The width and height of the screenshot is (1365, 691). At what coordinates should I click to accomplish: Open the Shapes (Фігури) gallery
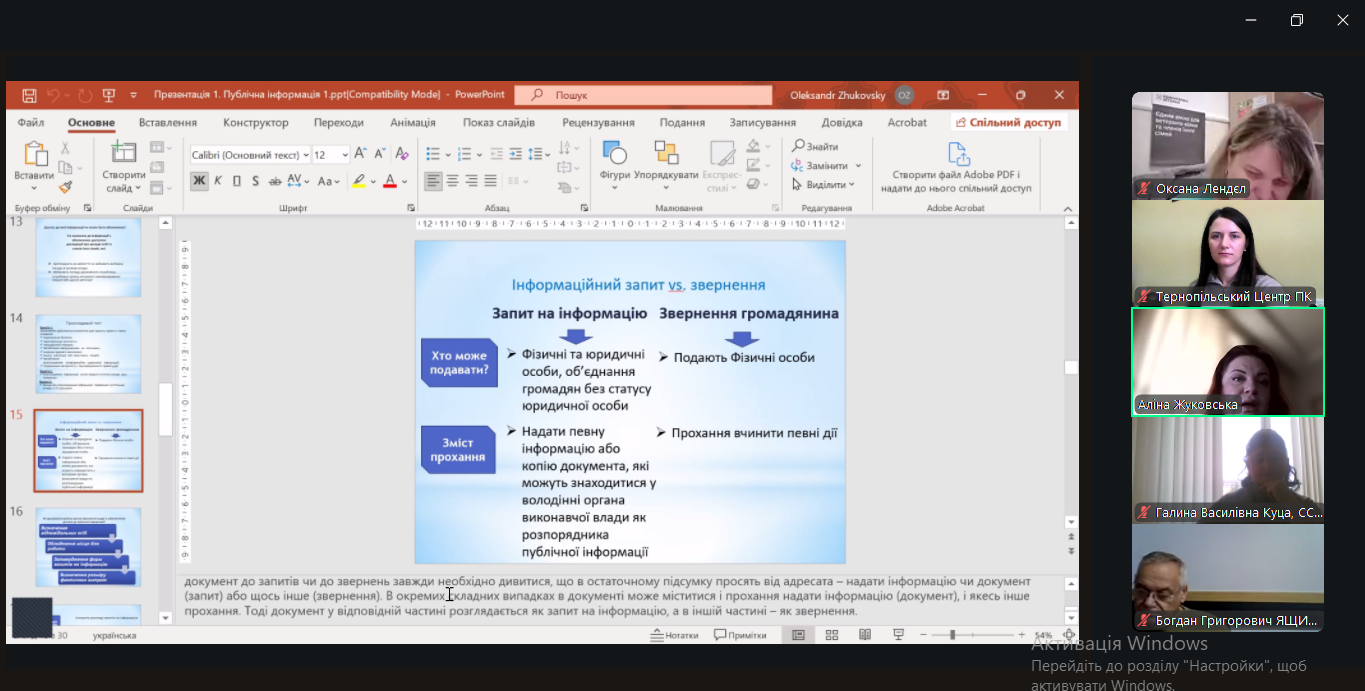pyautogui.click(x=614, y=160)
